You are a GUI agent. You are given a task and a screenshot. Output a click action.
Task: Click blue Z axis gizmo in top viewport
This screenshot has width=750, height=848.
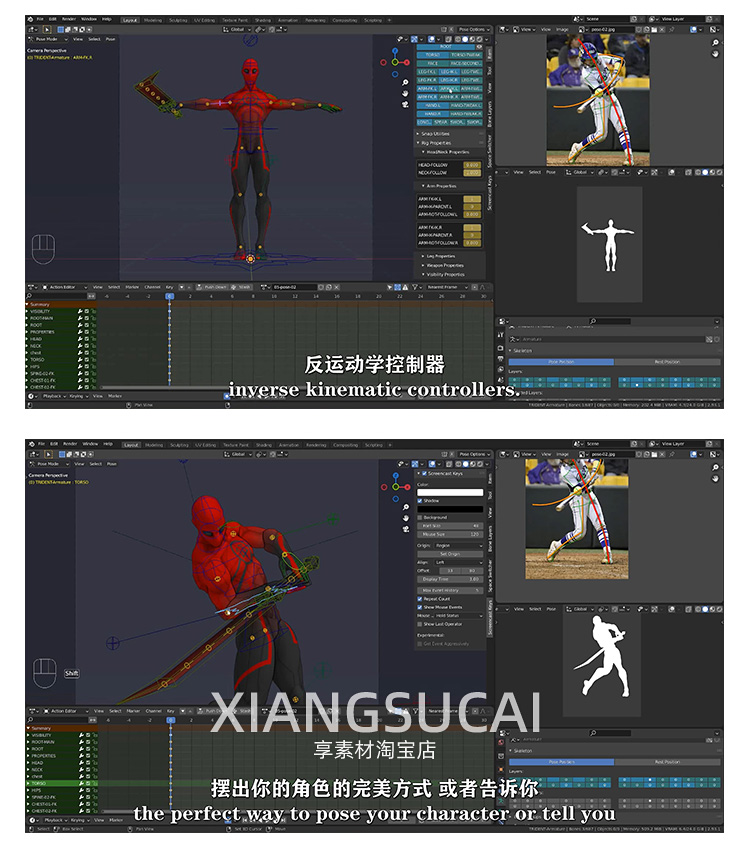(x=395, y=50)
